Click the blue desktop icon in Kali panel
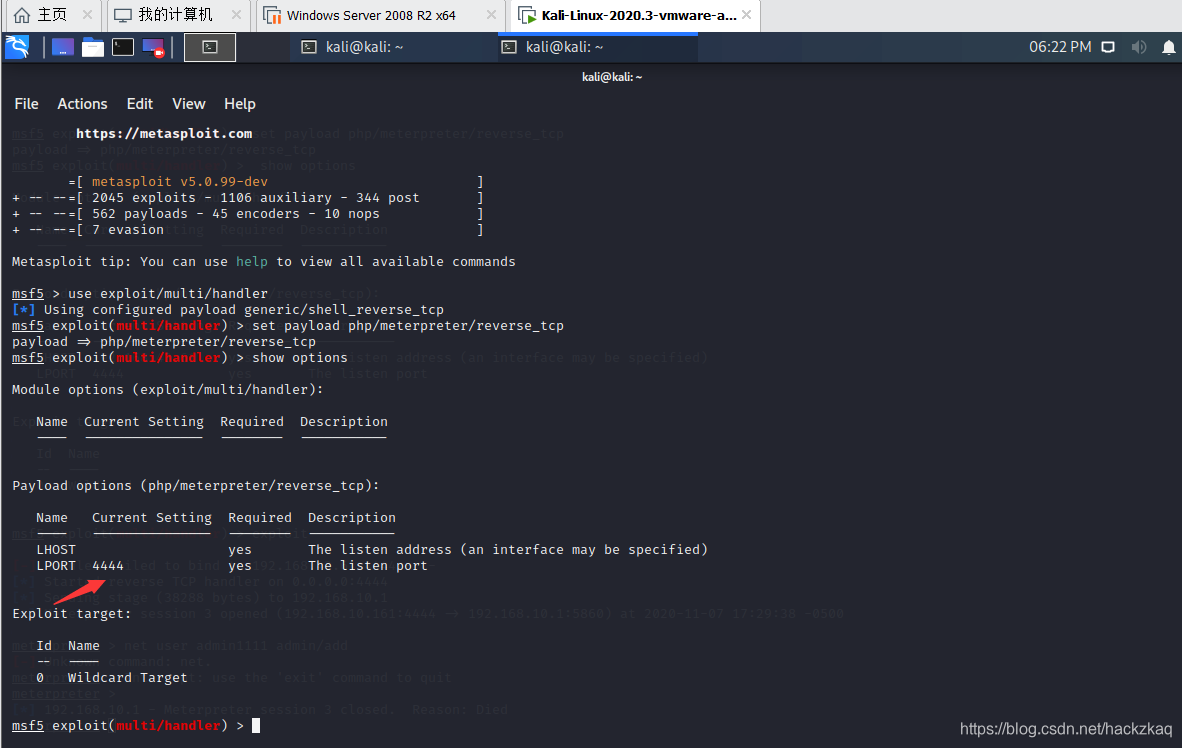The width and height of the screenshot is (1182, 748). (63, 48)
